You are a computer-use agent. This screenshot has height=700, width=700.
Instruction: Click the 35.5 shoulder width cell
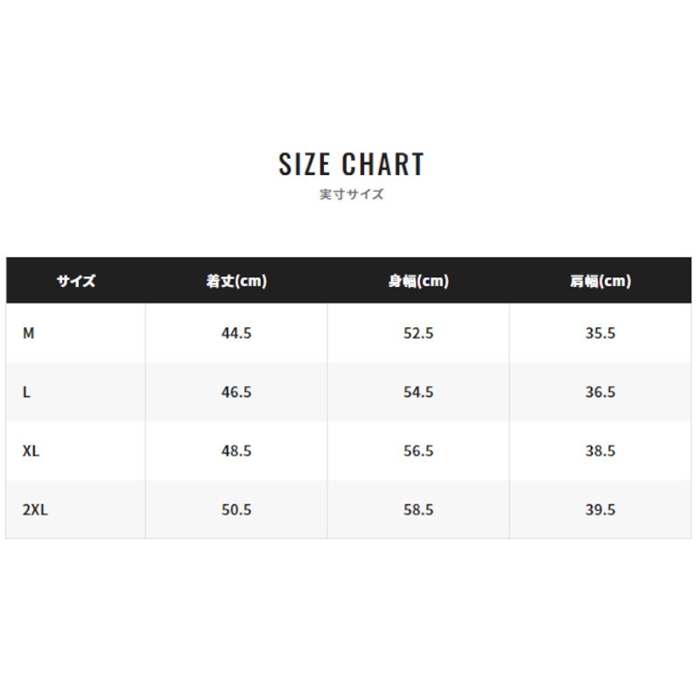click(x=600, y=333)
